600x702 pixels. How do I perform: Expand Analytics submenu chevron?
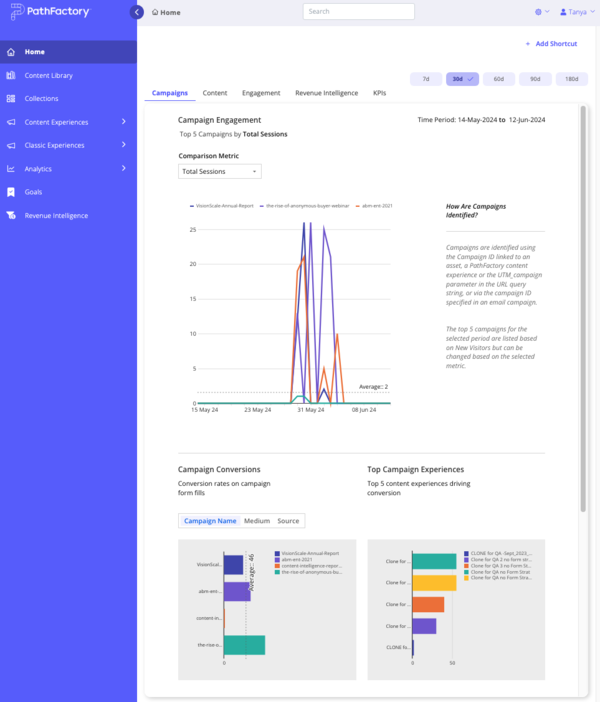pos(124,168)
